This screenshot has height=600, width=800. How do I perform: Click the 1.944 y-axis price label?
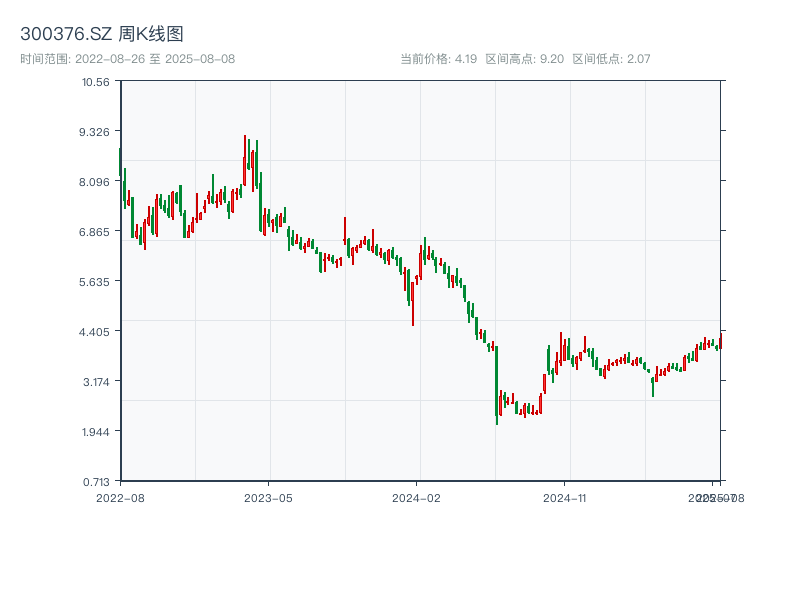[96, 432]
